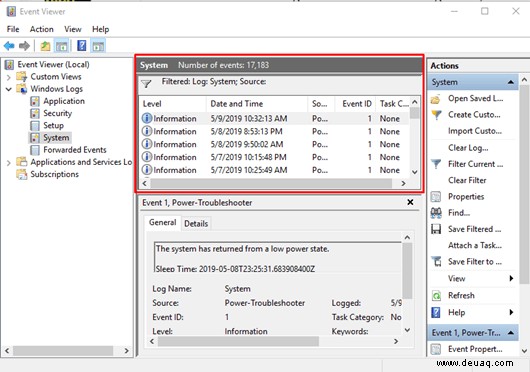Click the Subscriptions icon in tree
This screenshot has width=530, height=372.
(22, 174)
